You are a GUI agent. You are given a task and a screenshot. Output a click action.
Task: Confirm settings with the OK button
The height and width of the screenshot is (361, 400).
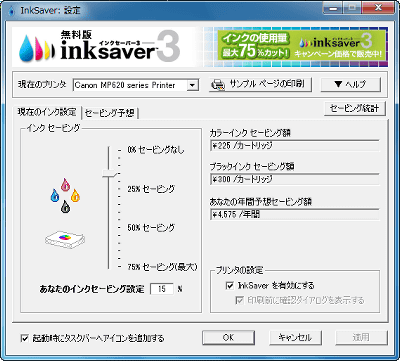(228, 337)
